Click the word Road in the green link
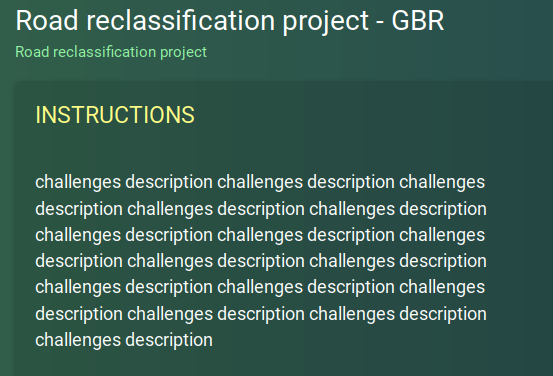The width and height of the screenshot is (553, 376). pos(32,52)
